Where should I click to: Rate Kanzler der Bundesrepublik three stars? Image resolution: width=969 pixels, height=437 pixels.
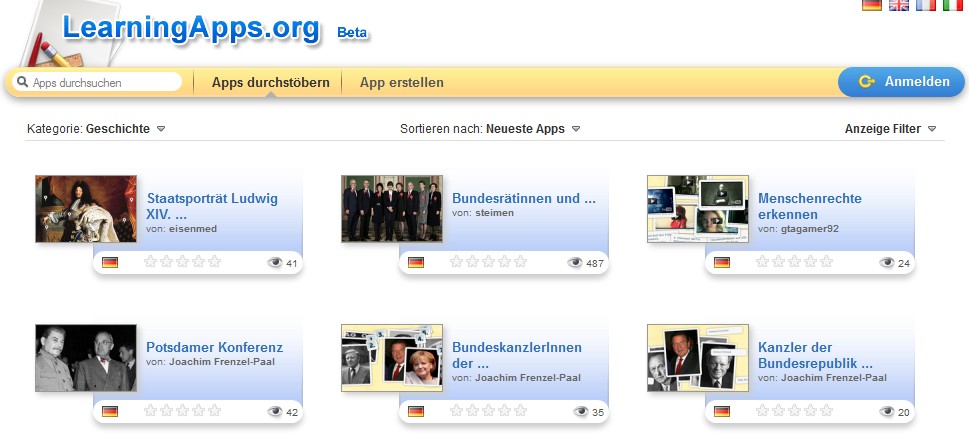[x=795, y=410]
